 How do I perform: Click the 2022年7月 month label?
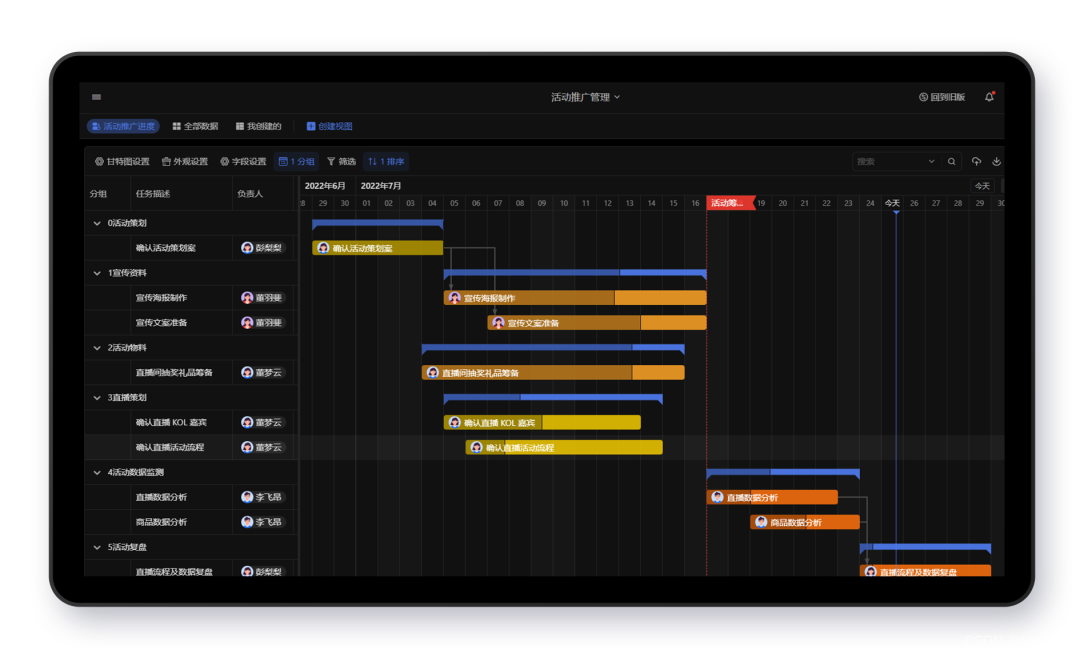(381, 186)
